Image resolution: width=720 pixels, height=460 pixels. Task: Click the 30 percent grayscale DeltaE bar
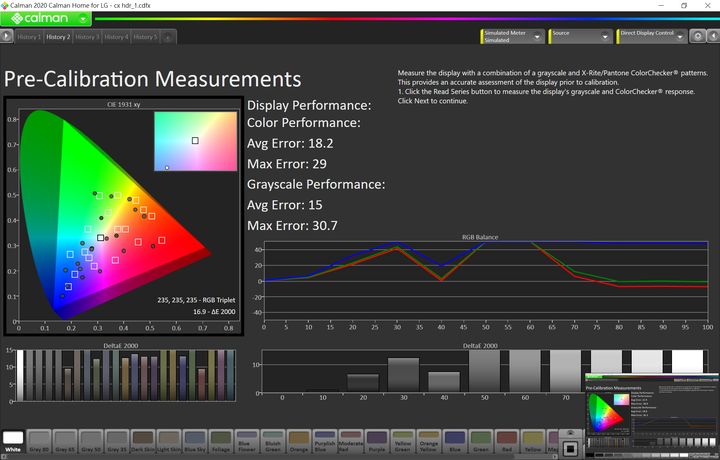tap(403, 375)
